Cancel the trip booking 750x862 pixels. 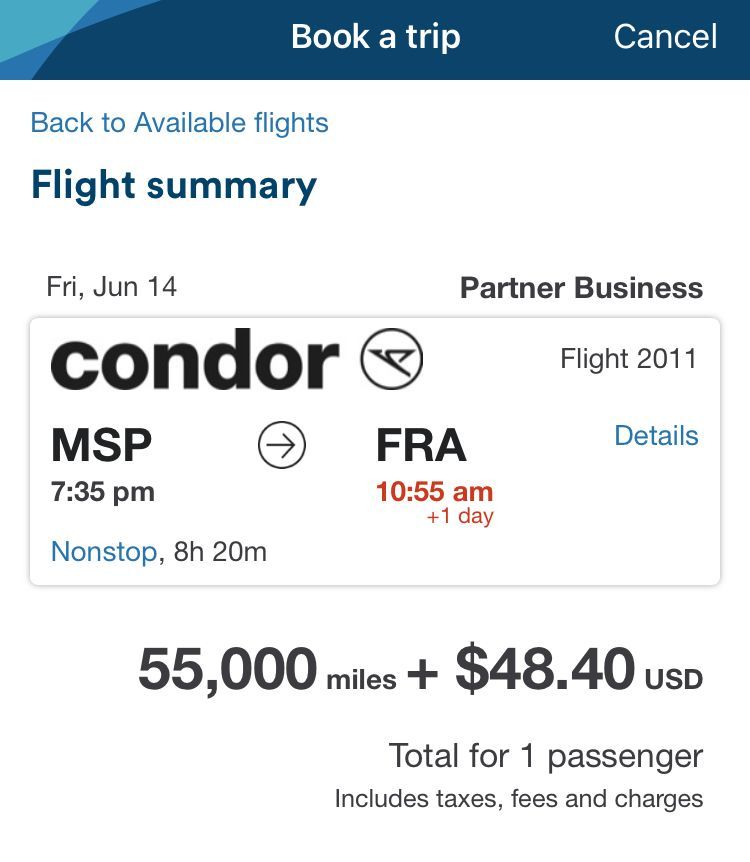coord(665,37)
